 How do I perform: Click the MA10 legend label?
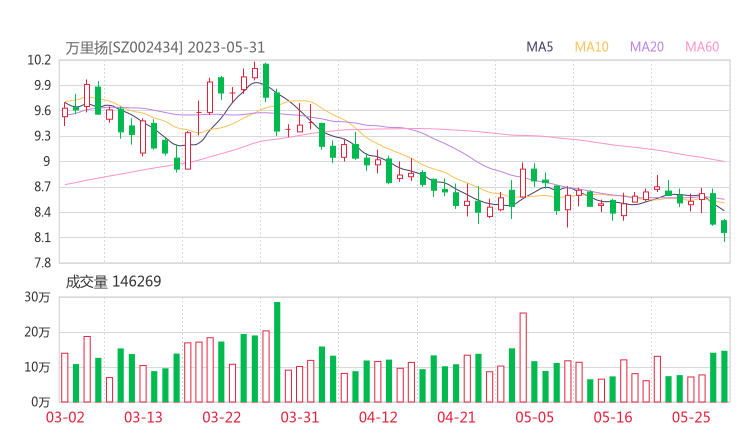point(591,47)
